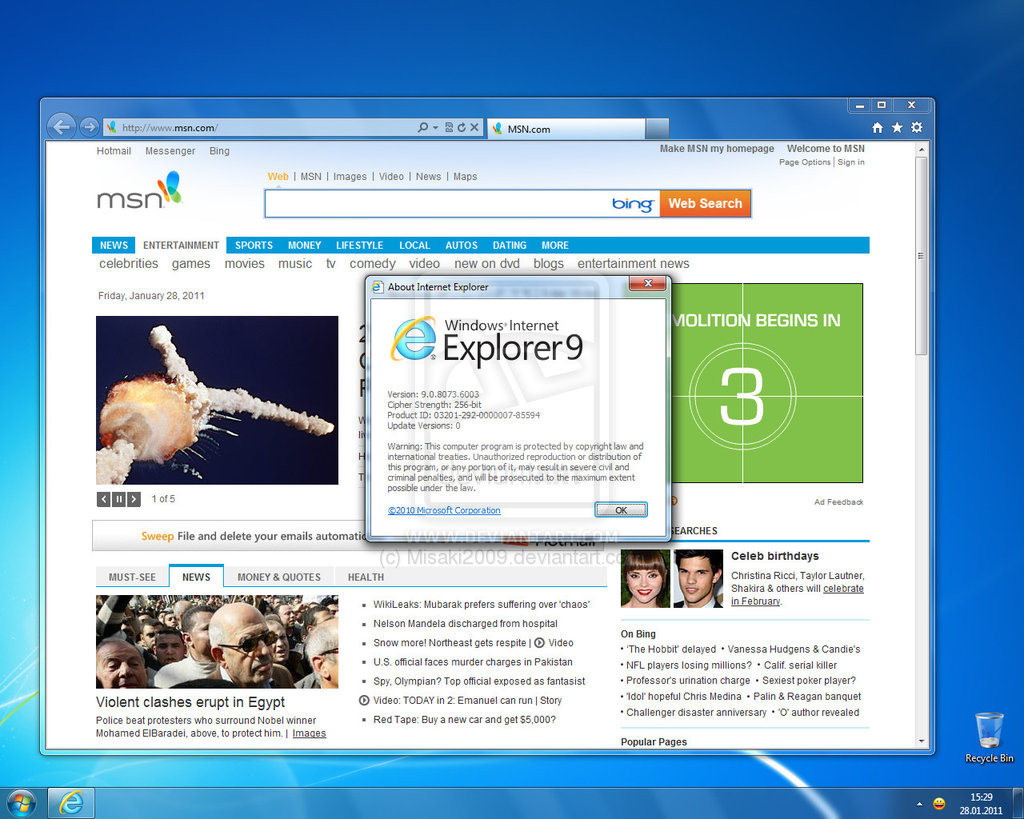The height and width of the screenshot is (819, 1024).
Task: Open the Celeb birthdays heading
Action: tap(775, 556)
